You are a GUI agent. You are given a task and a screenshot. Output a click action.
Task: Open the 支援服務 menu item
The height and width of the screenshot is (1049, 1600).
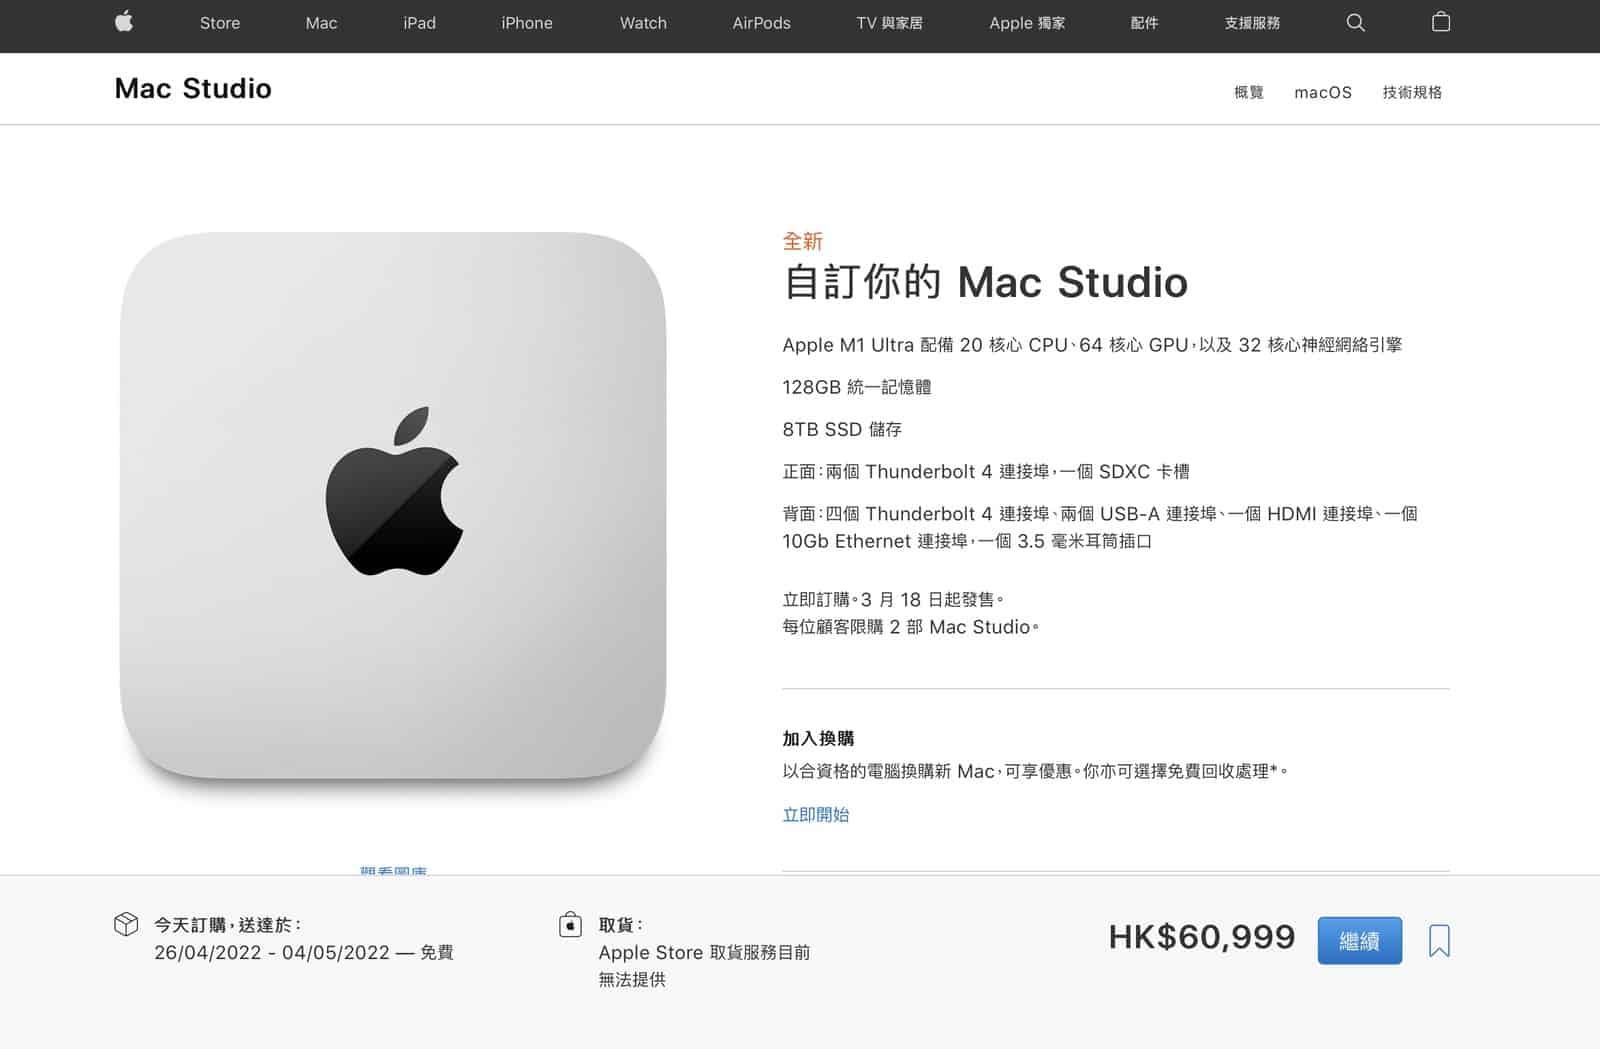point(1252,23)
